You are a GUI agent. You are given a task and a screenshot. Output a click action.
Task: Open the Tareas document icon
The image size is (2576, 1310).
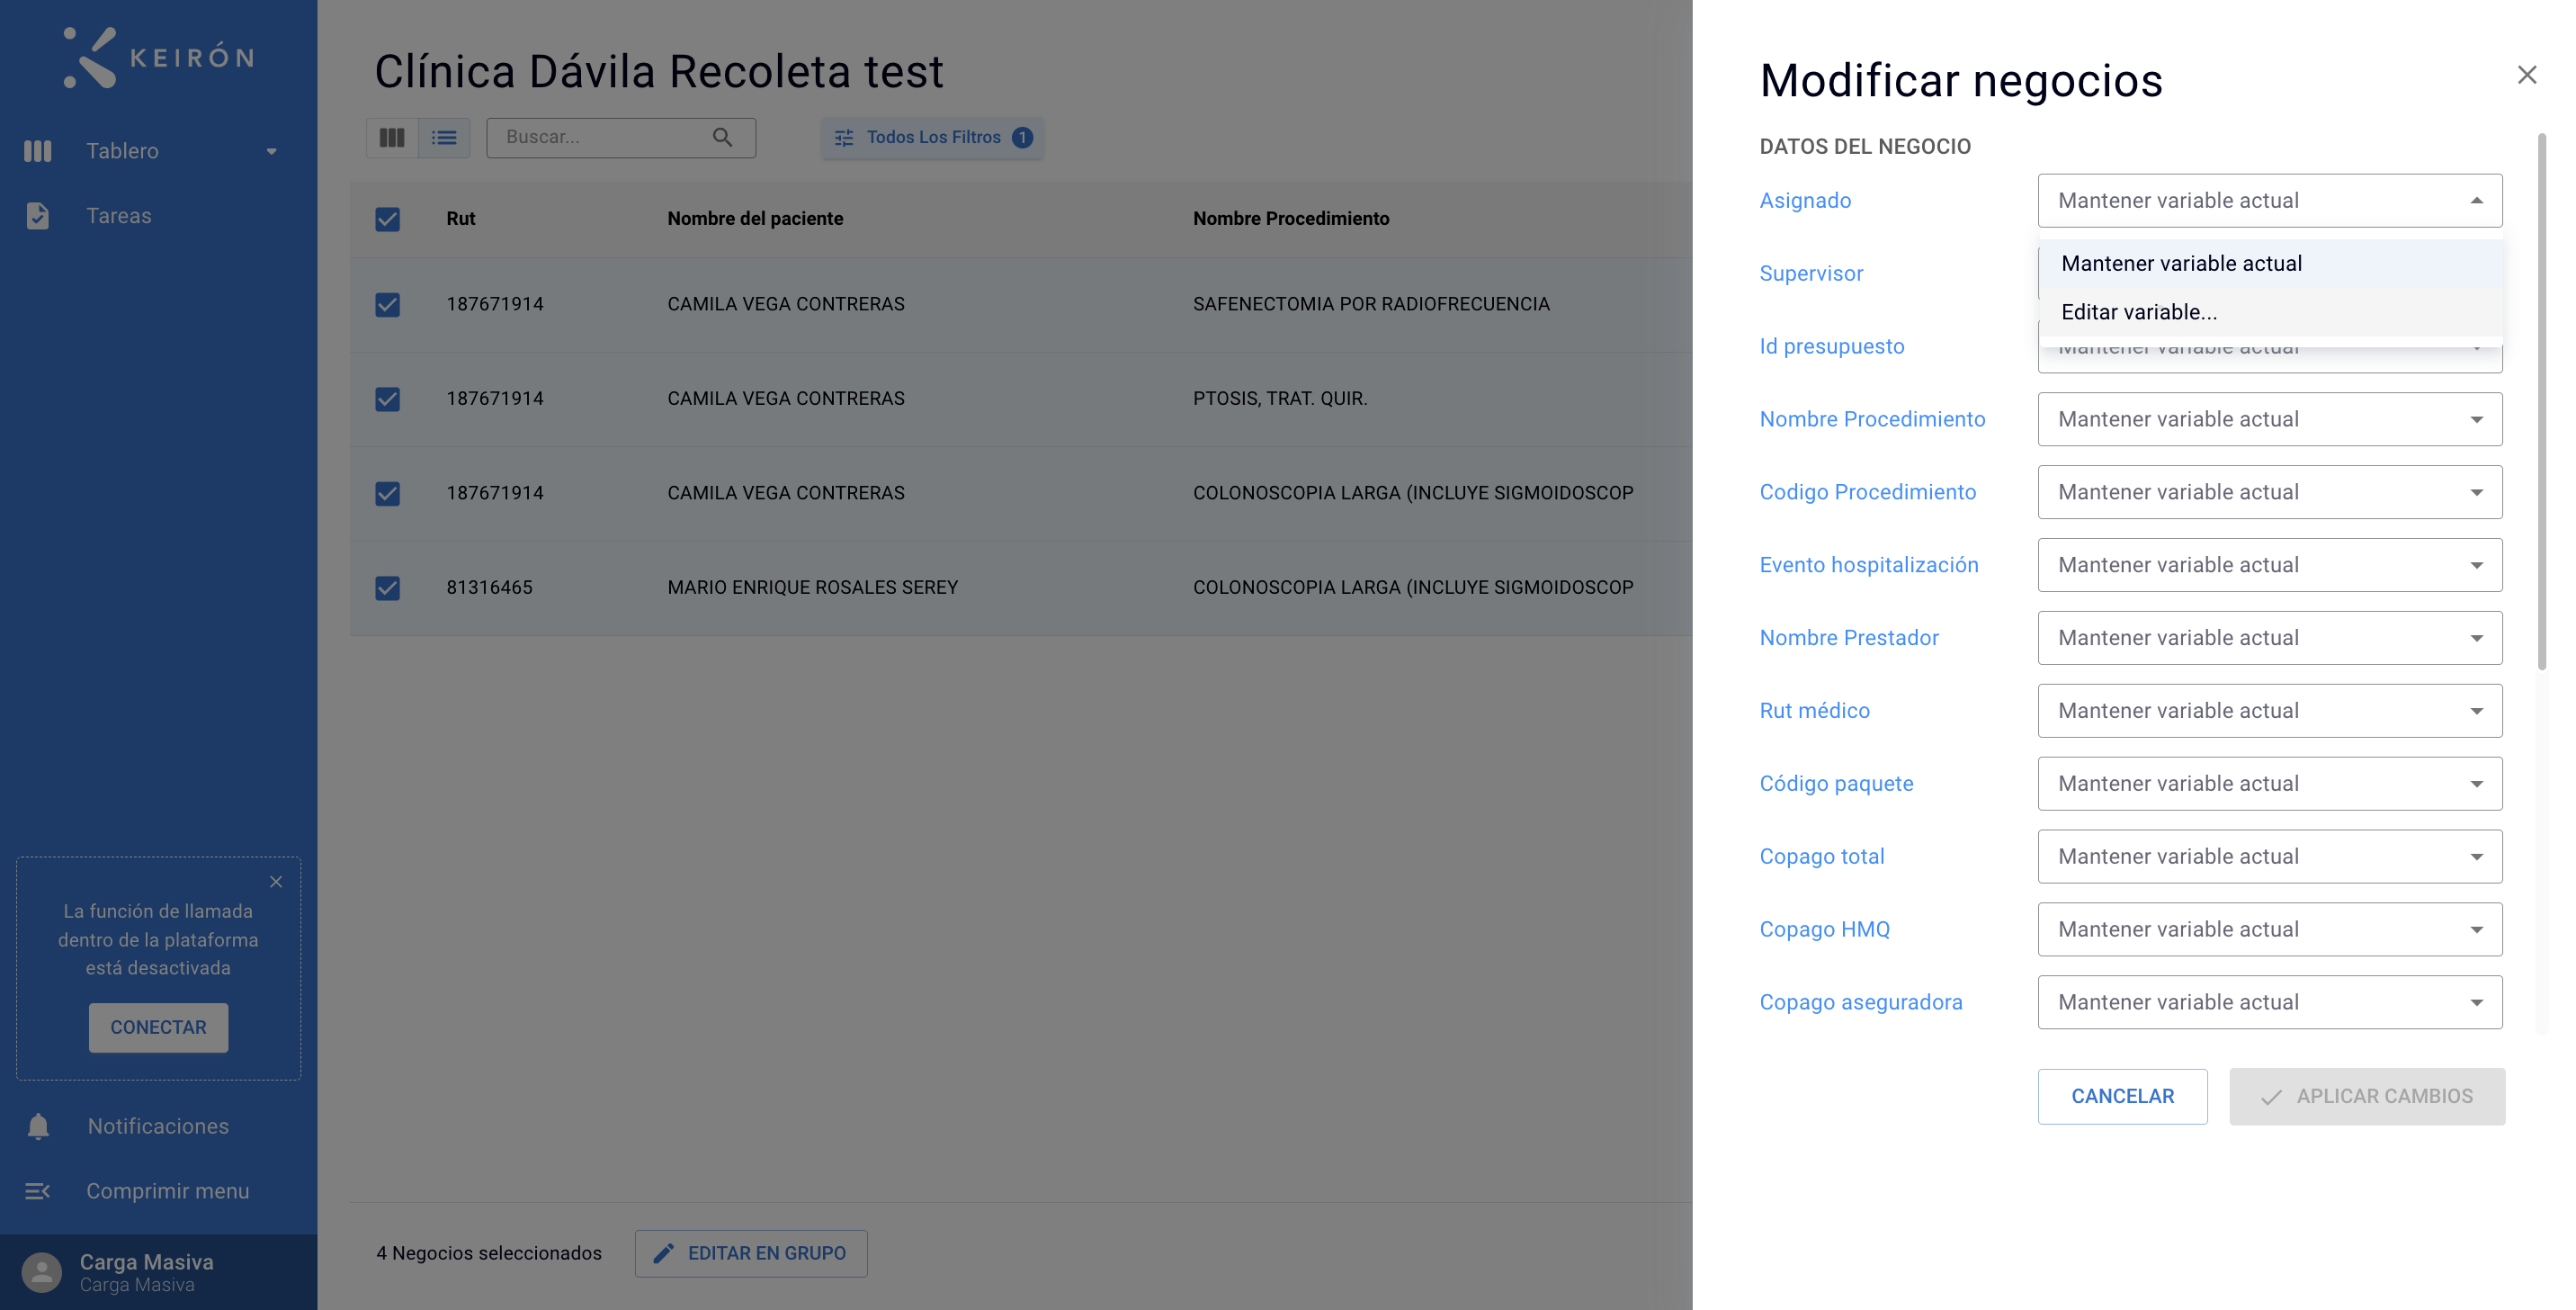click(37, 215)
